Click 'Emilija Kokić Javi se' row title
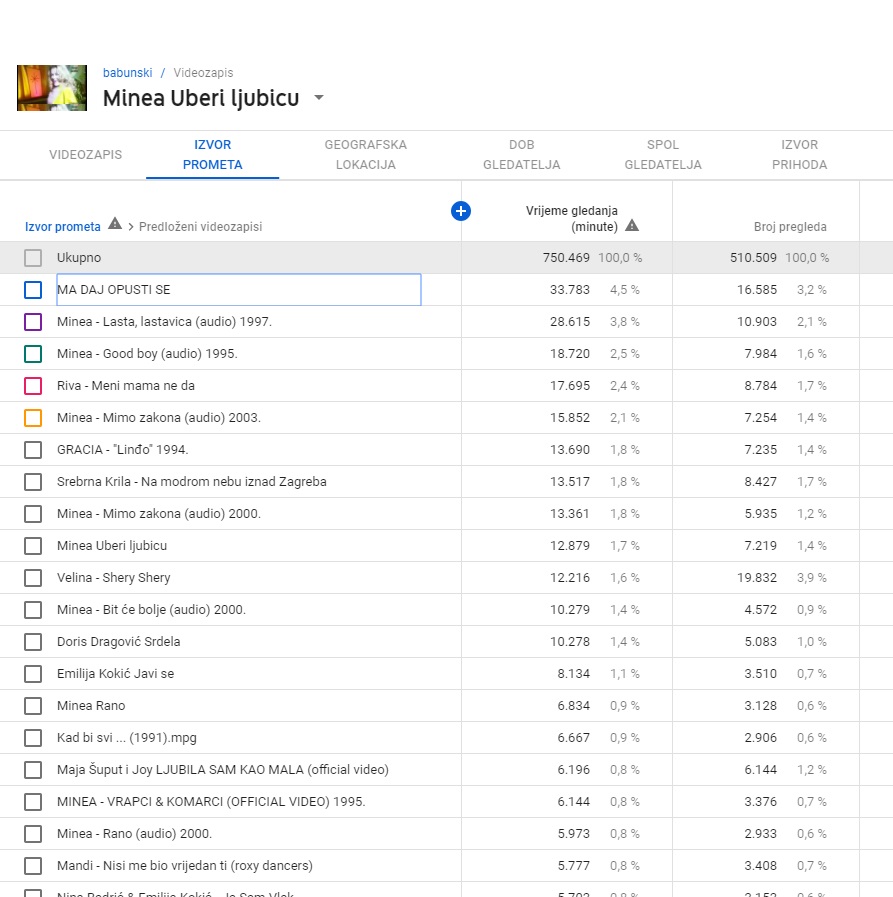 tap(116, 674)
